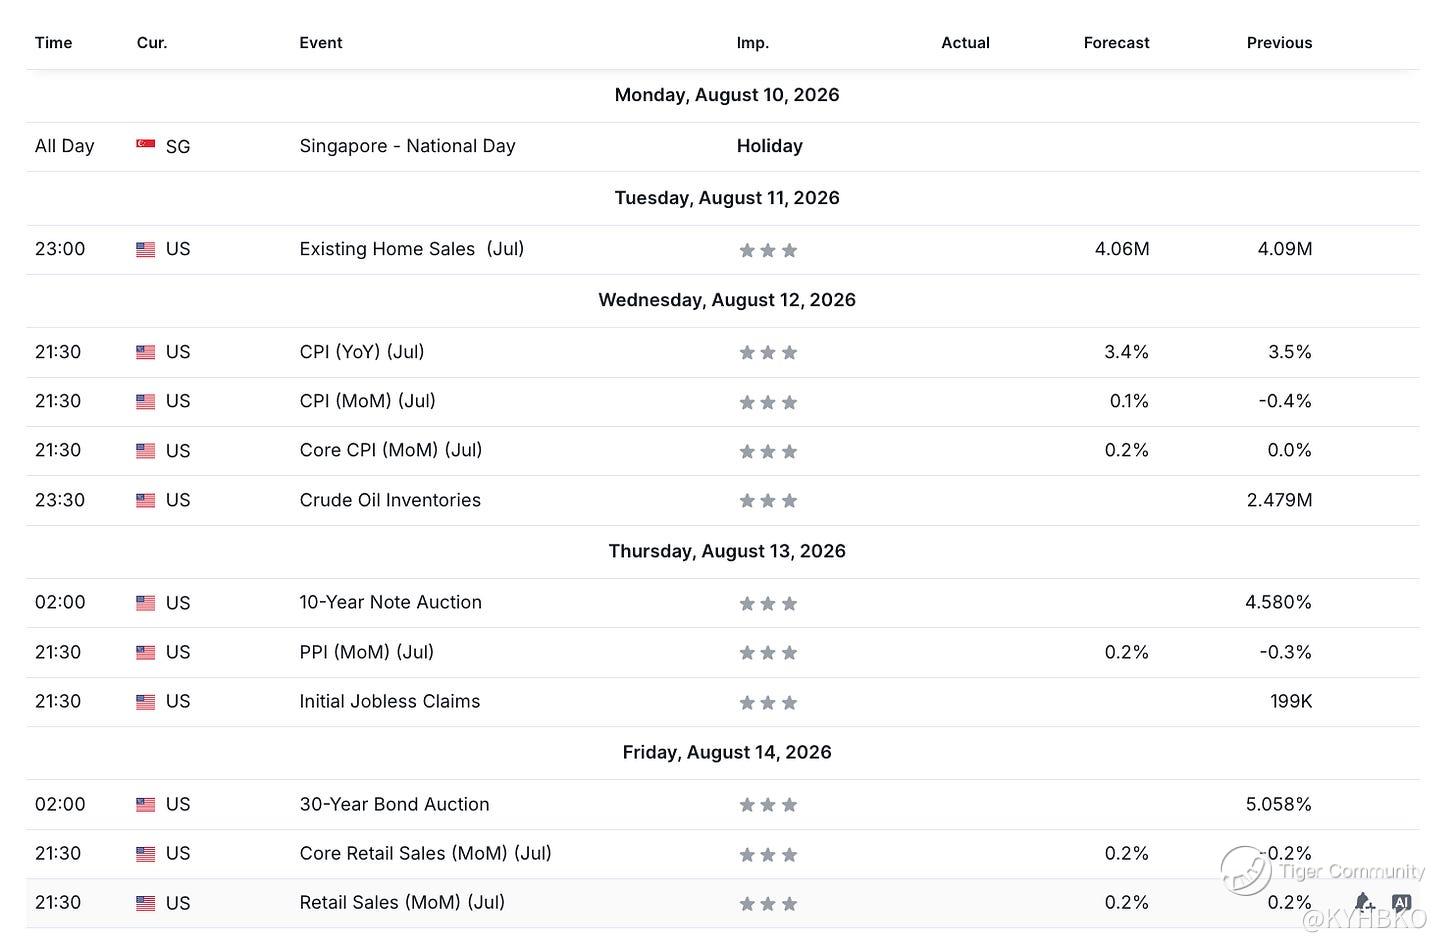Sort by the Forecast column header
This screenshot has width=1456, height=952.
(1116, 43)
